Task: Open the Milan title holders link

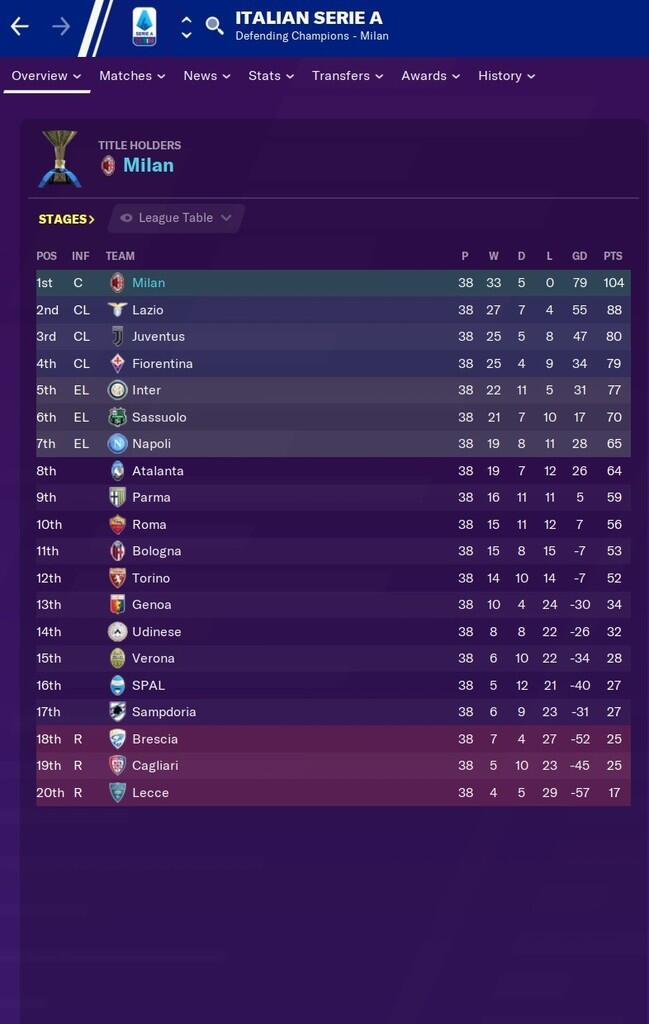Action: [148, 166]
